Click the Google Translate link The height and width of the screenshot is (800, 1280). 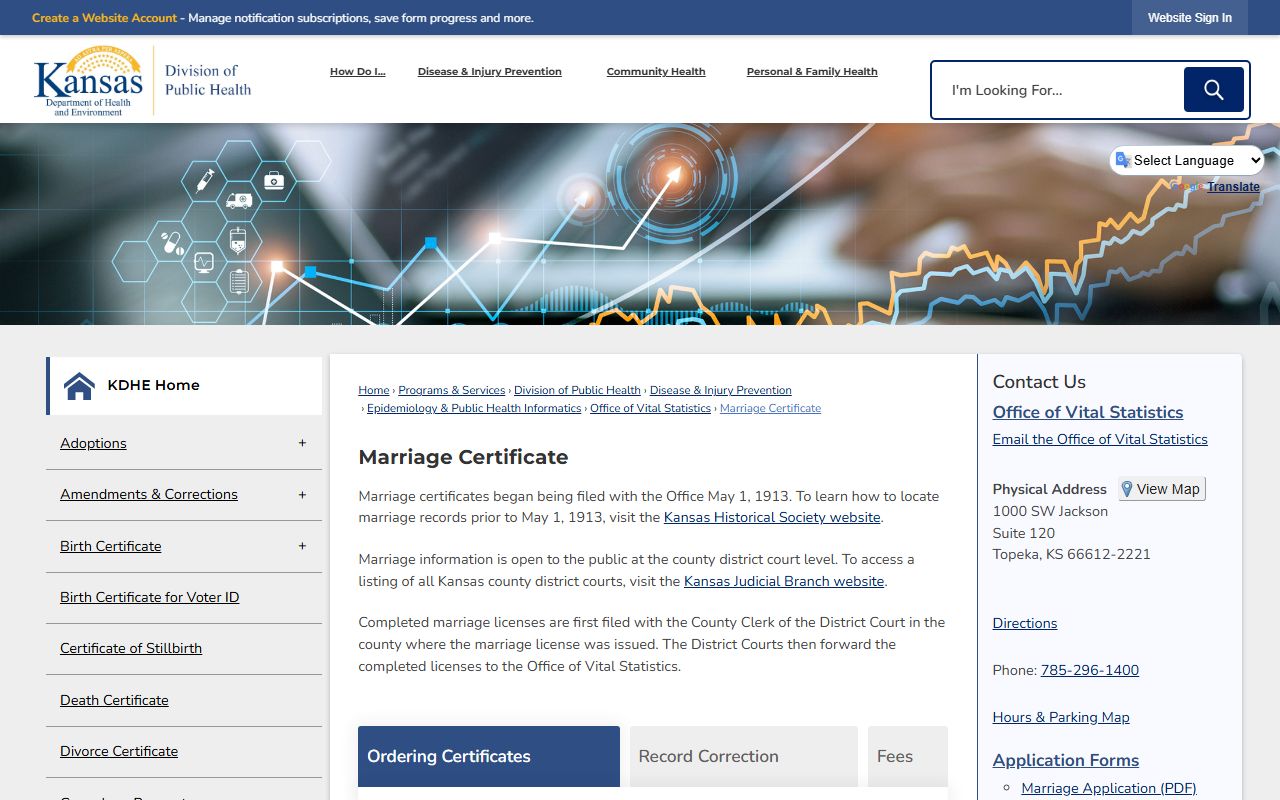click(x=1233, y=187)
